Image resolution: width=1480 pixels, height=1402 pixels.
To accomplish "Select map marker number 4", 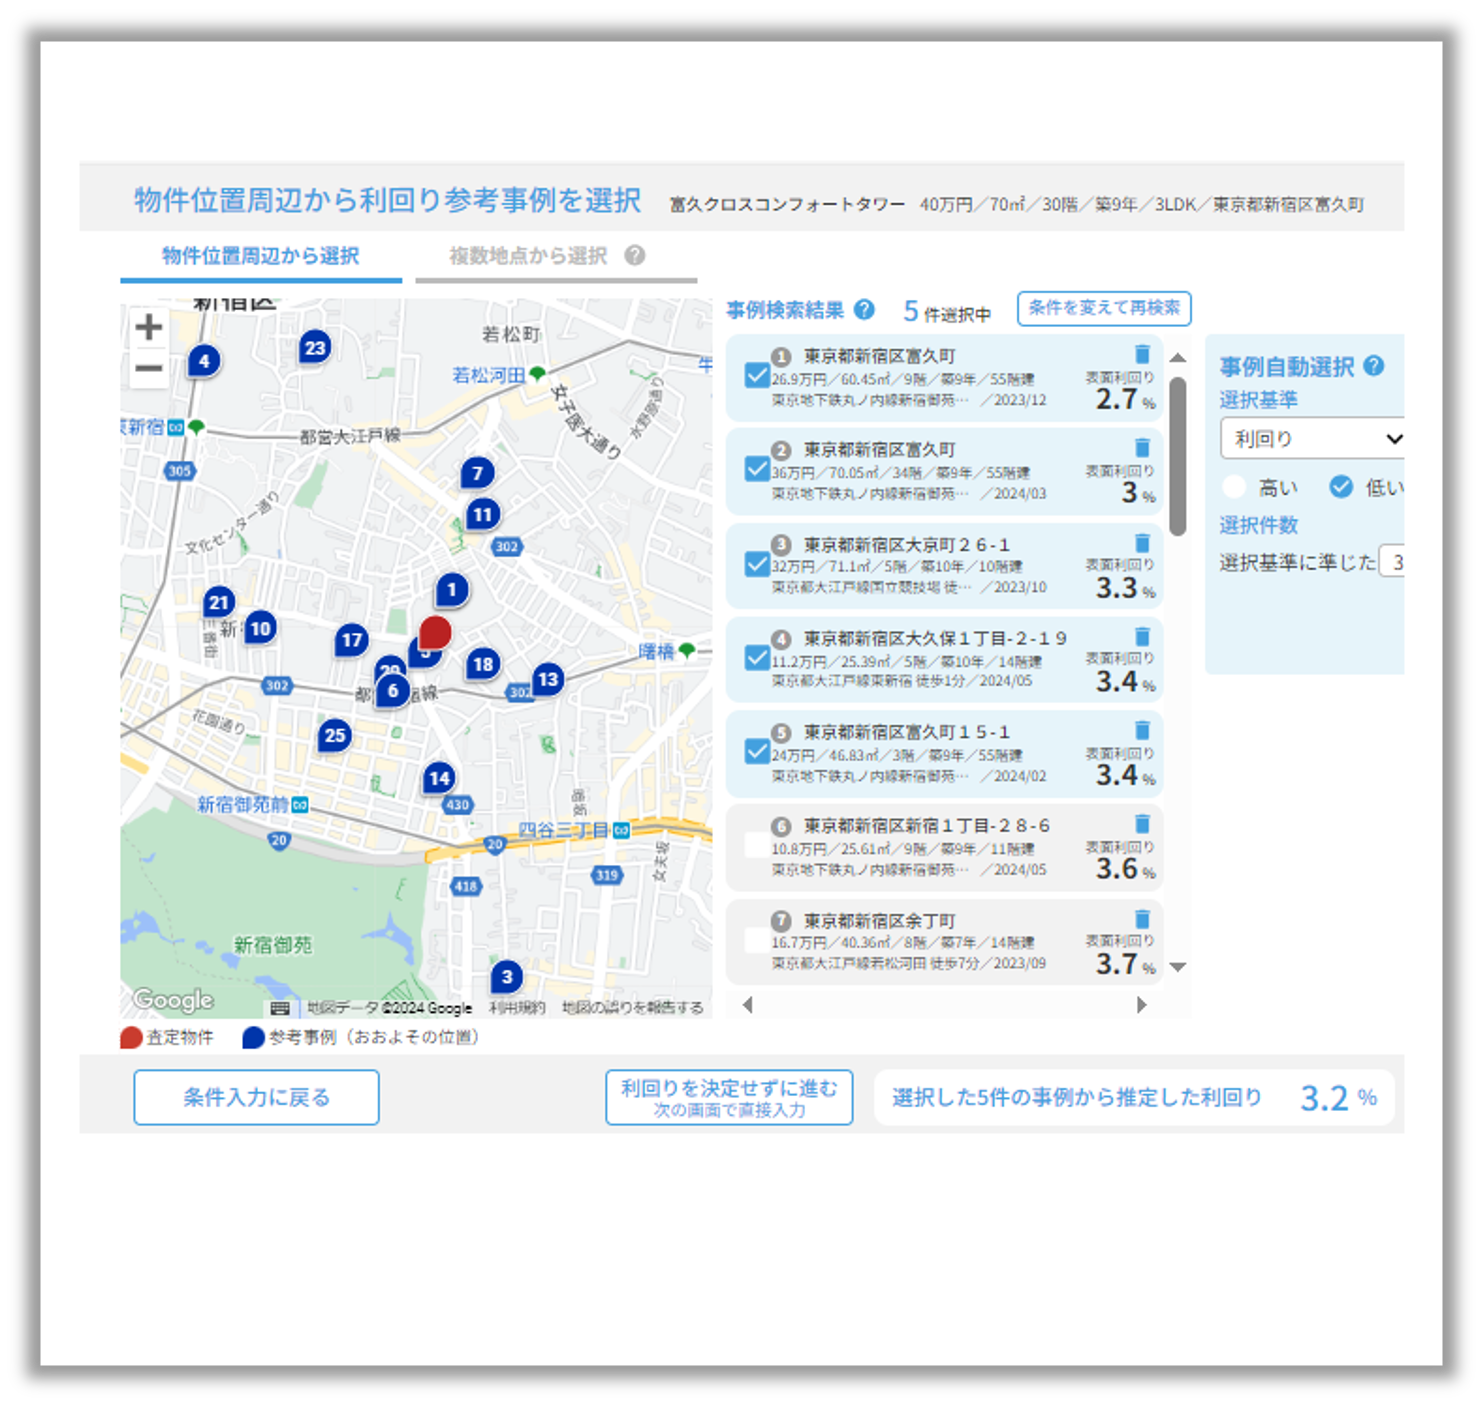I will [204, 361].
